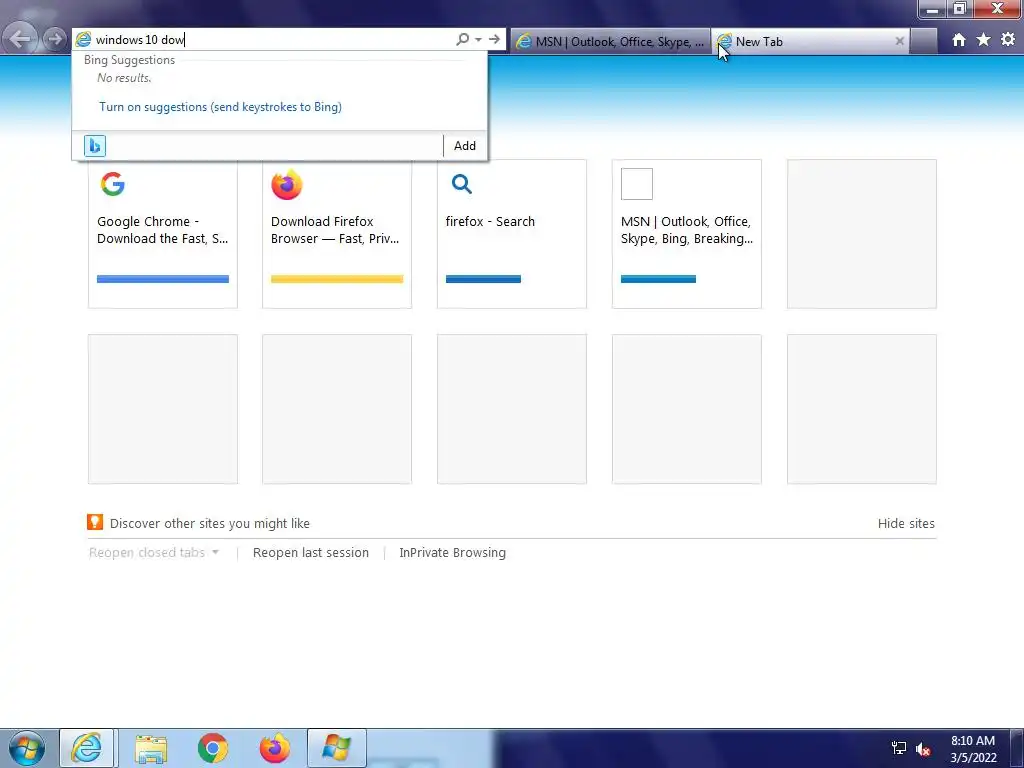The height and width of the screenshot is (768, 1024).
Task: Open Windows Explorer folder in taskbar
Action: click(151, 748)
